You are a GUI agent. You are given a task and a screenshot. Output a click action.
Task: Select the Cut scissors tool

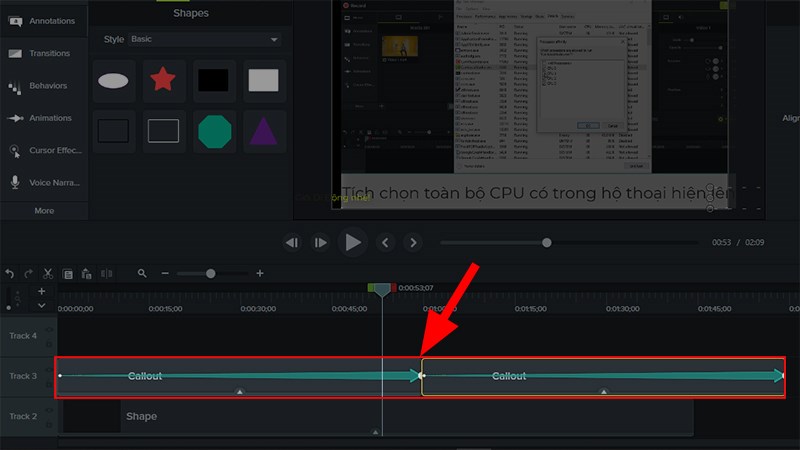[48, 273]
